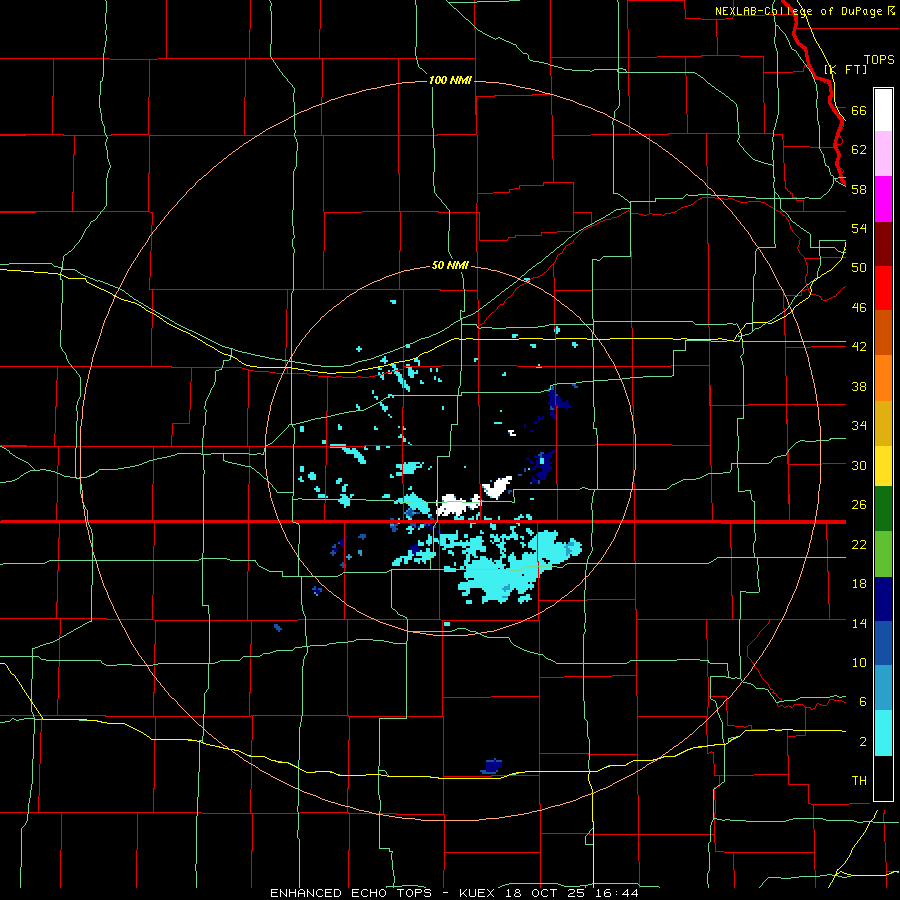Click the '42' legend value

coord(859,346)
